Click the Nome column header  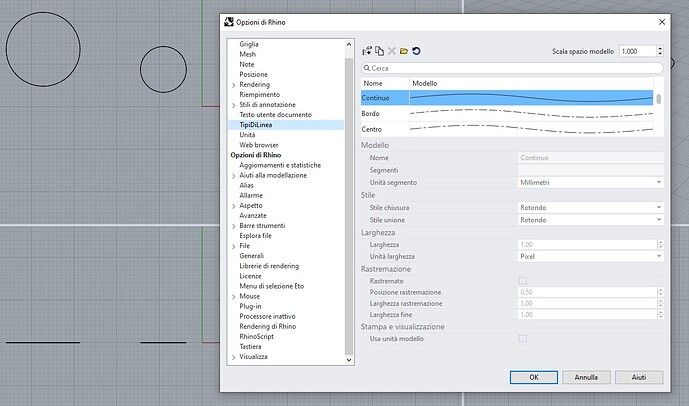pyautogui.click(x=385, y=83)
